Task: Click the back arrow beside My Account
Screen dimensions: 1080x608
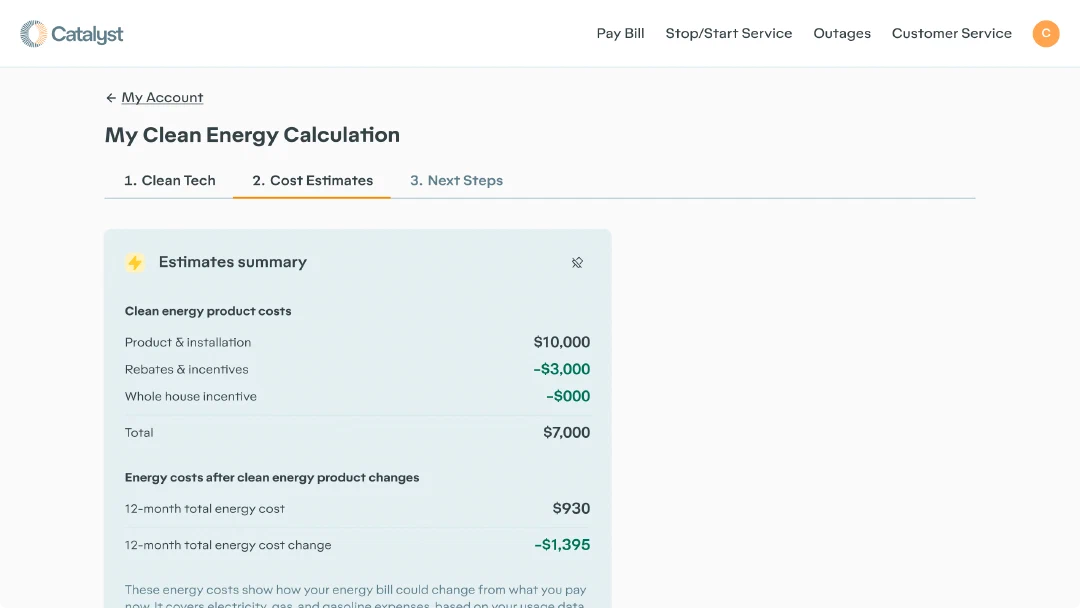Action: coord(111,98)
